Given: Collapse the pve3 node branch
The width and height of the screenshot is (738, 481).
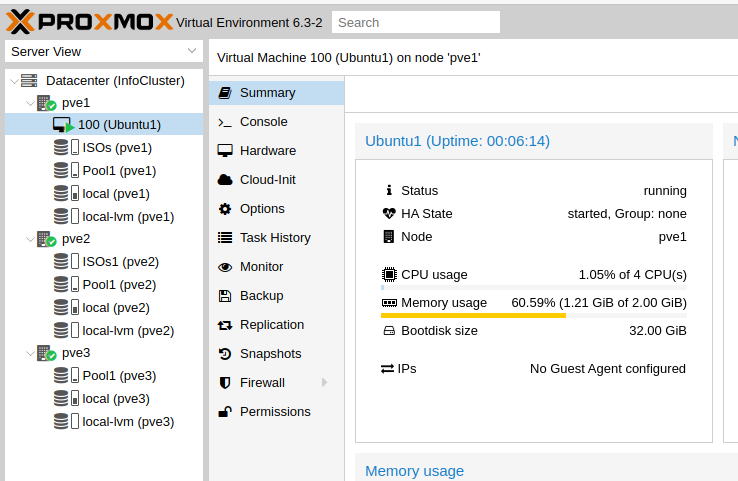Looking at the screenshot, I should point(31,353).
